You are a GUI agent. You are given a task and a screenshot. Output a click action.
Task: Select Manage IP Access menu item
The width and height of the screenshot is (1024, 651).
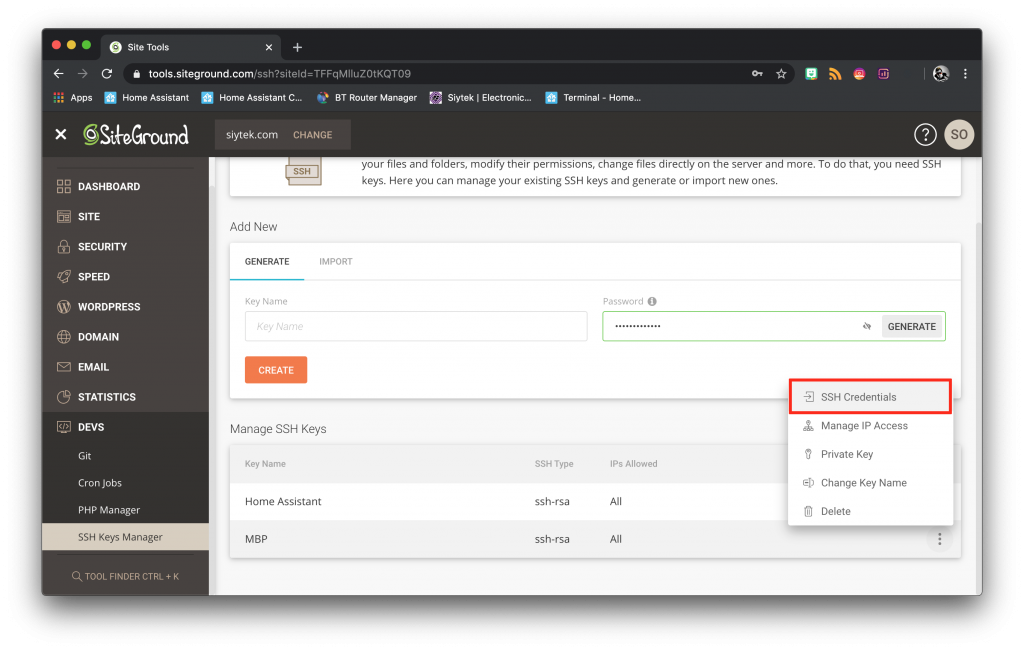pyautogui.click(x=870, y=426)
